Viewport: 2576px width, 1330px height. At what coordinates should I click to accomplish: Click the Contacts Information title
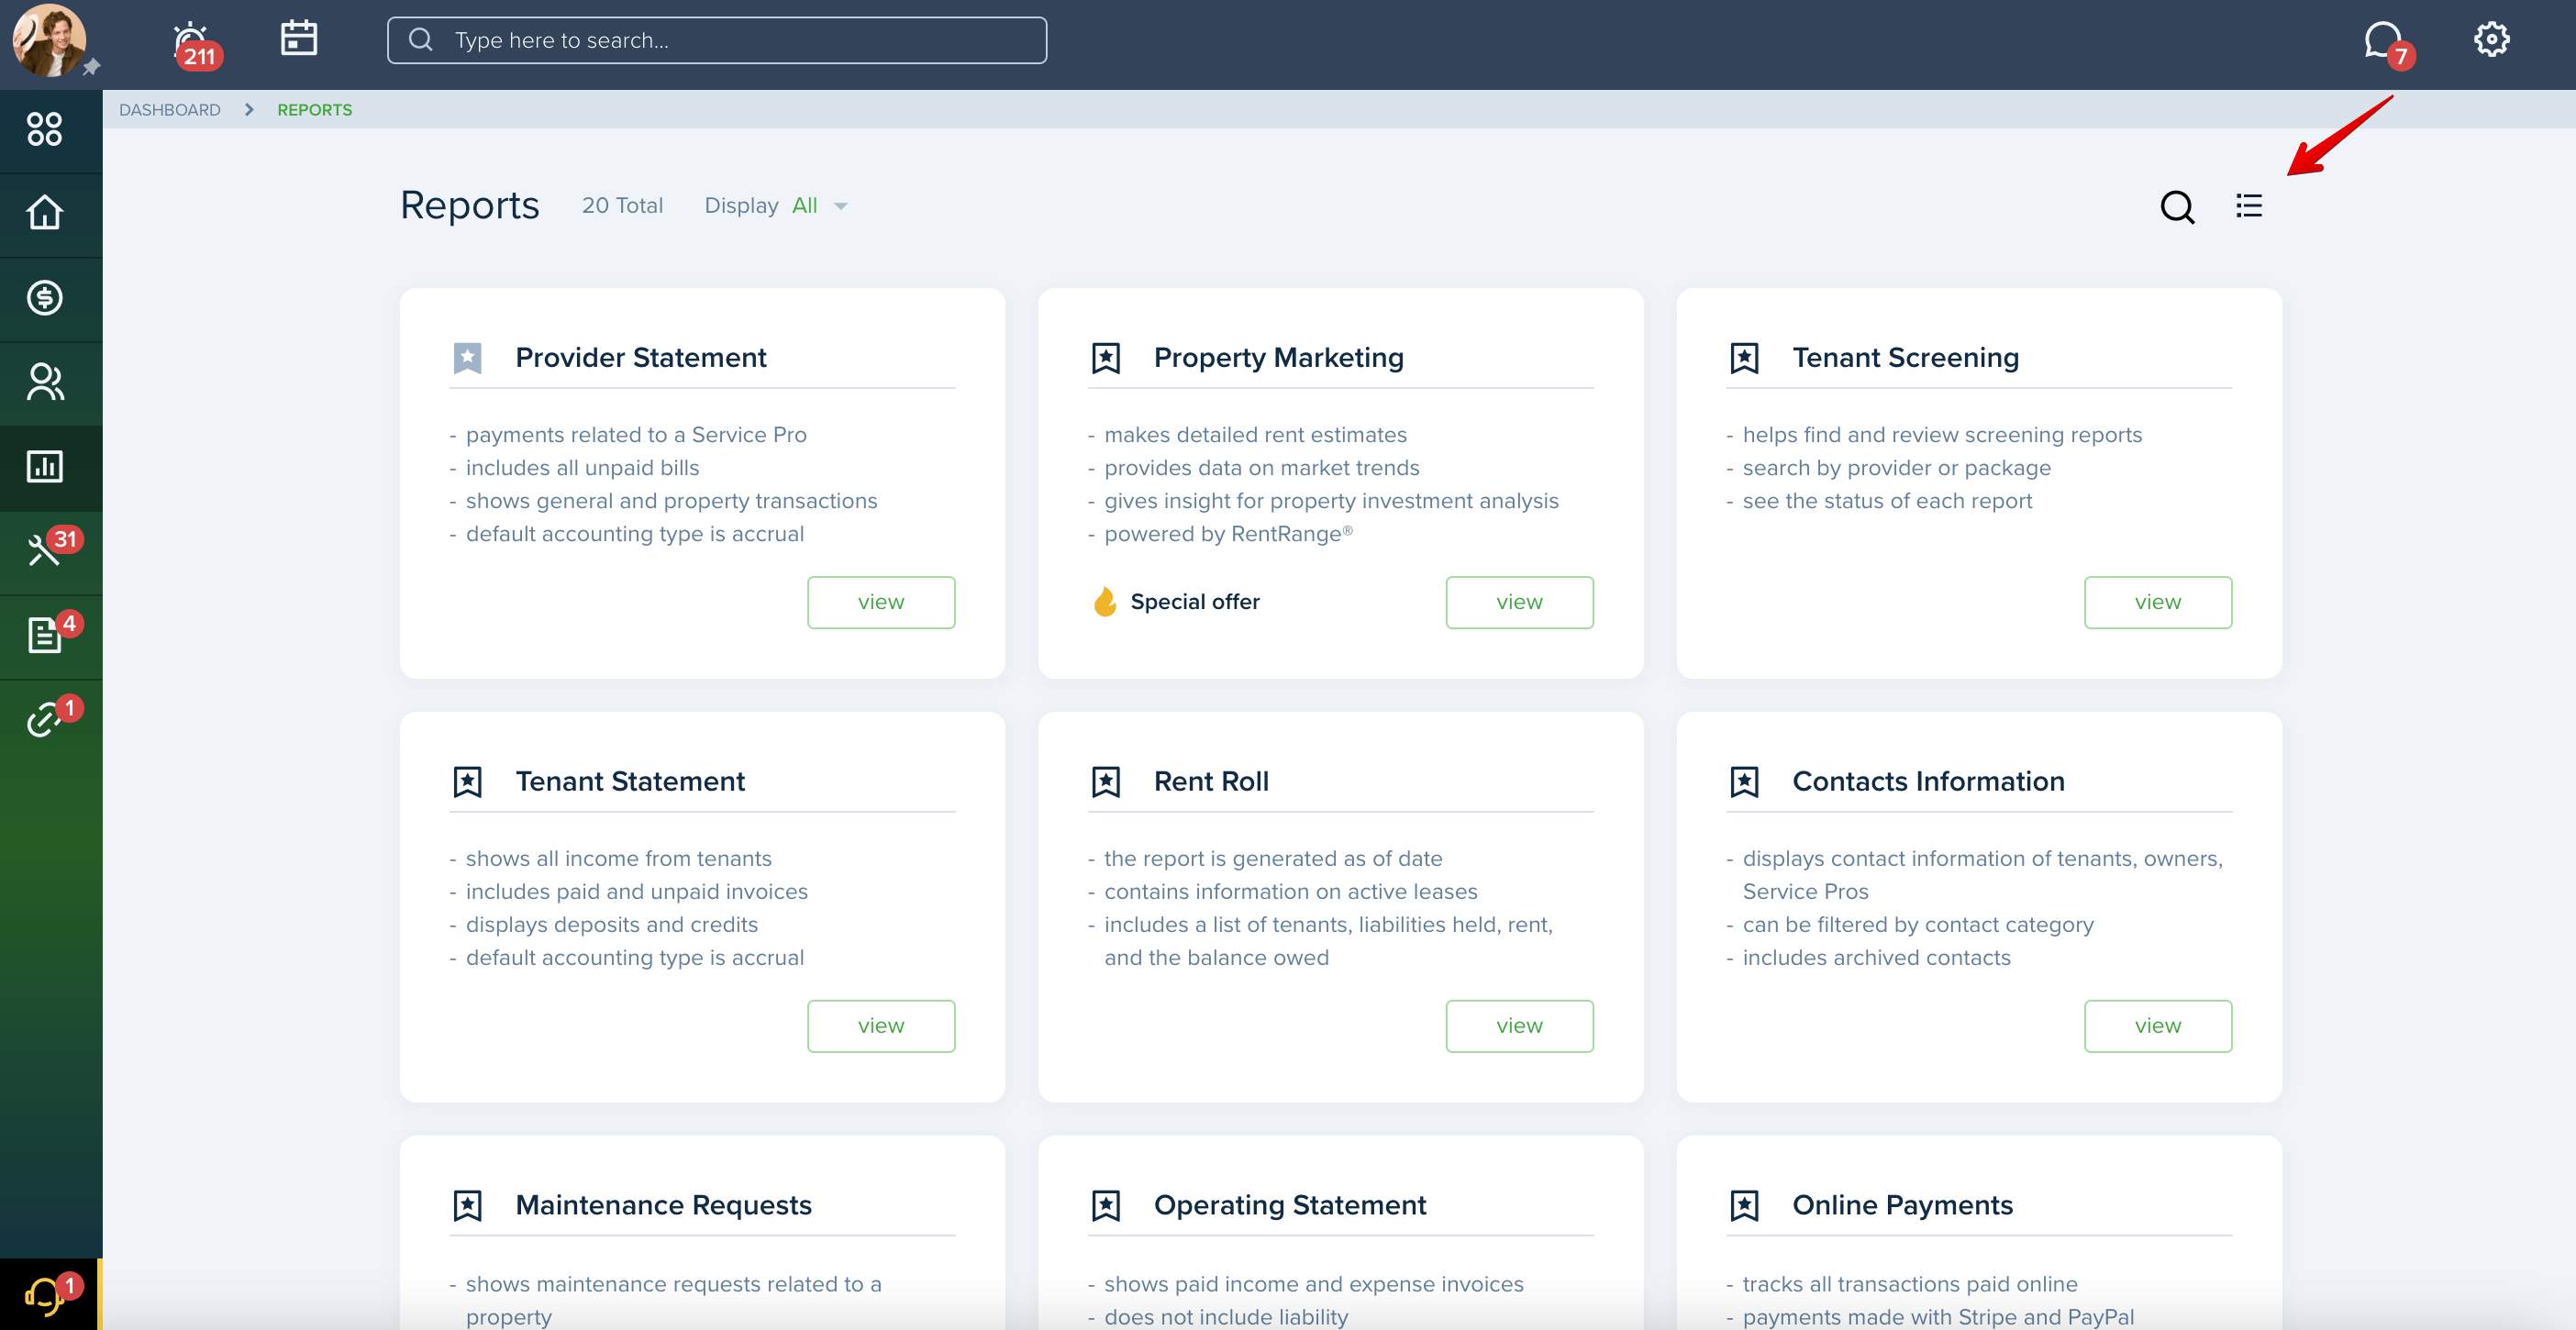tap(1928, 782)
